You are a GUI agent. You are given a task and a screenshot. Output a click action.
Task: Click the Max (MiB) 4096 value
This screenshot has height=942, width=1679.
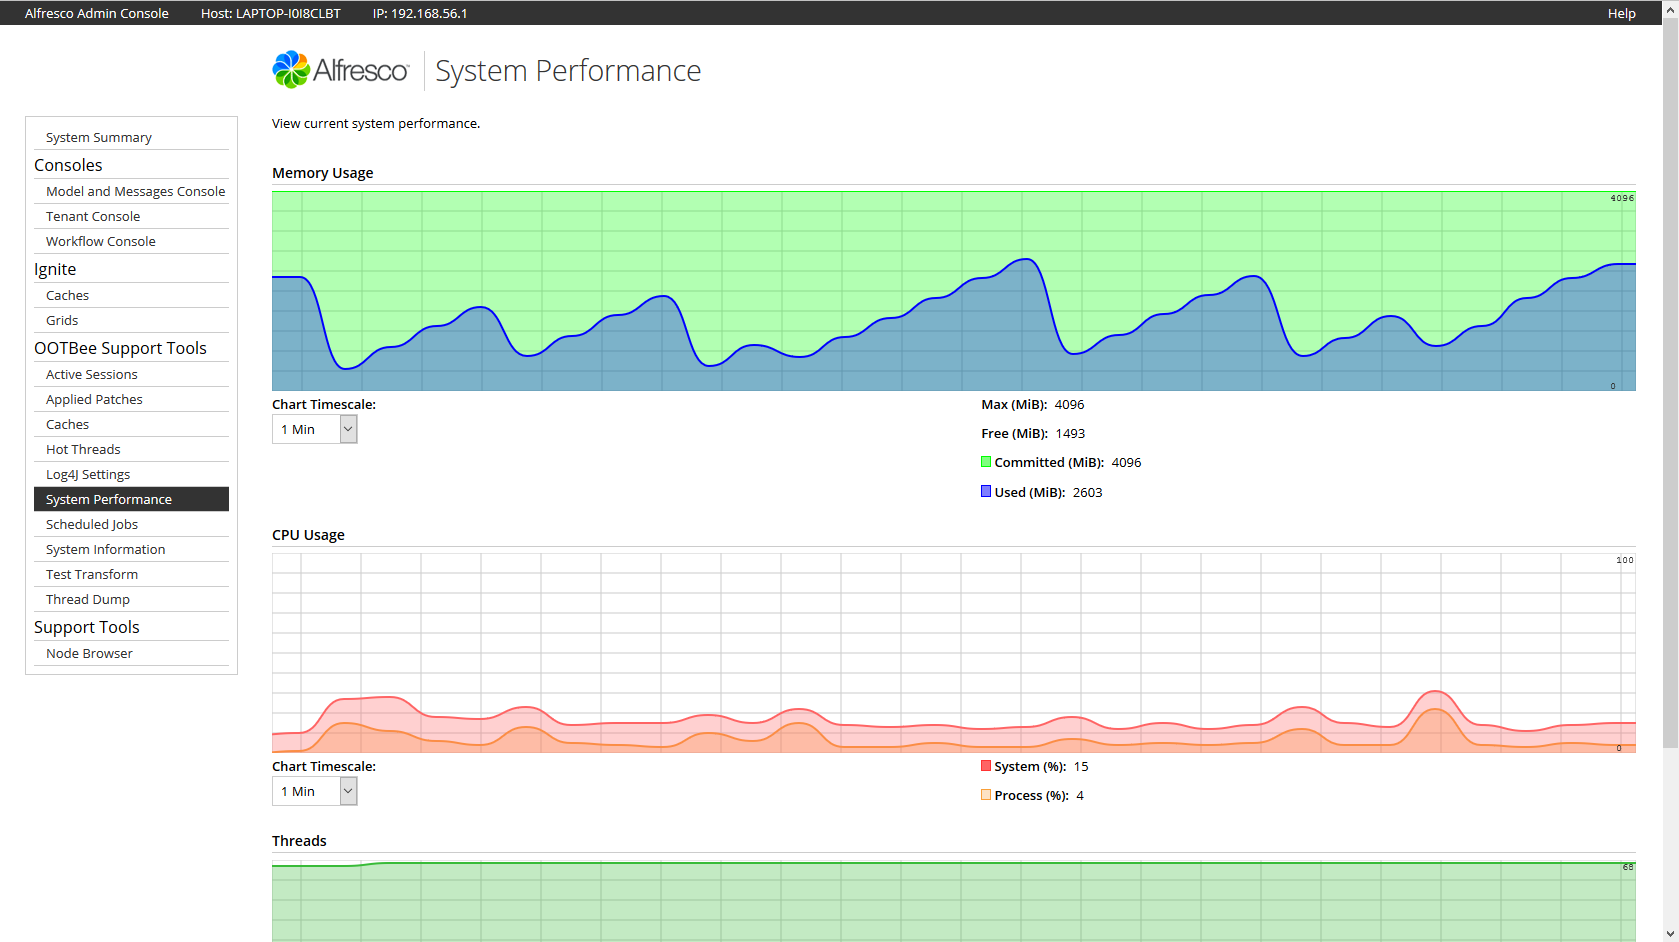[1069, 404]
